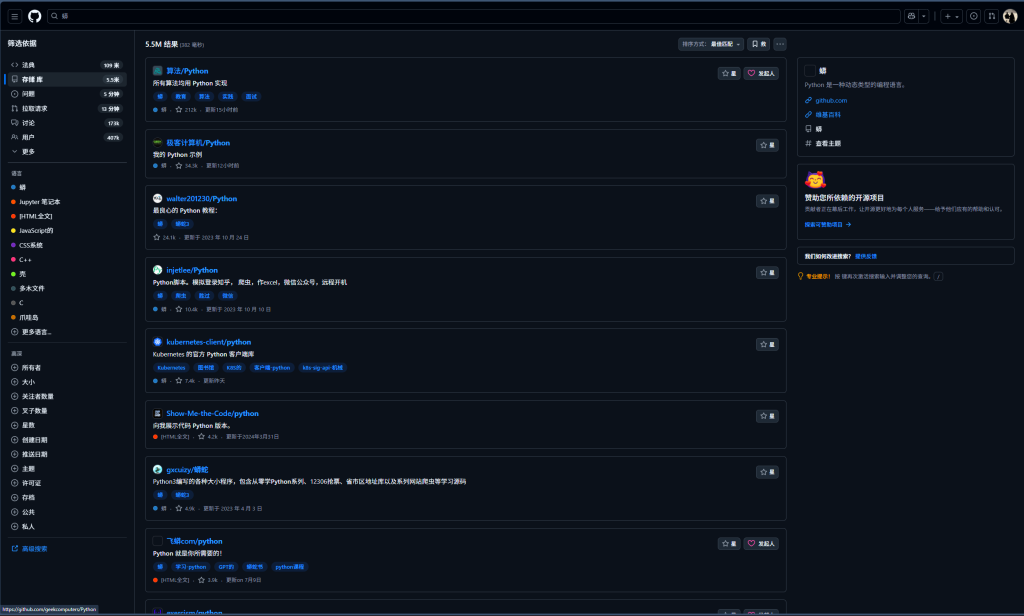Expand the plus create-new dropdown
The image size is (1024, 616).
pos(951,16)
